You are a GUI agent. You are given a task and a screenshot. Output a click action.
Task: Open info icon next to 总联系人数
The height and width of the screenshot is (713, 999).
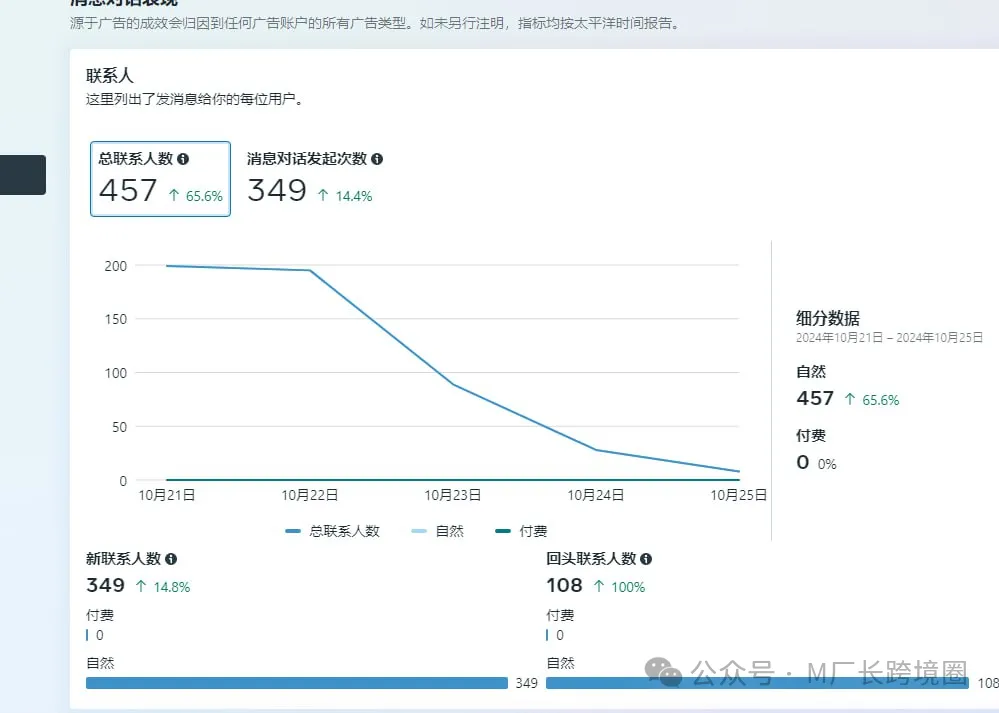183,159
